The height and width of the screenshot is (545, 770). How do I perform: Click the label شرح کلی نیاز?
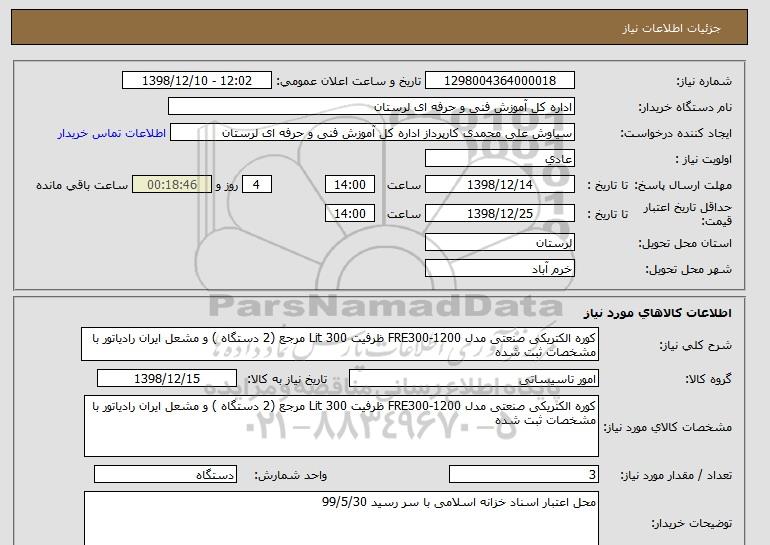[695, 345]
